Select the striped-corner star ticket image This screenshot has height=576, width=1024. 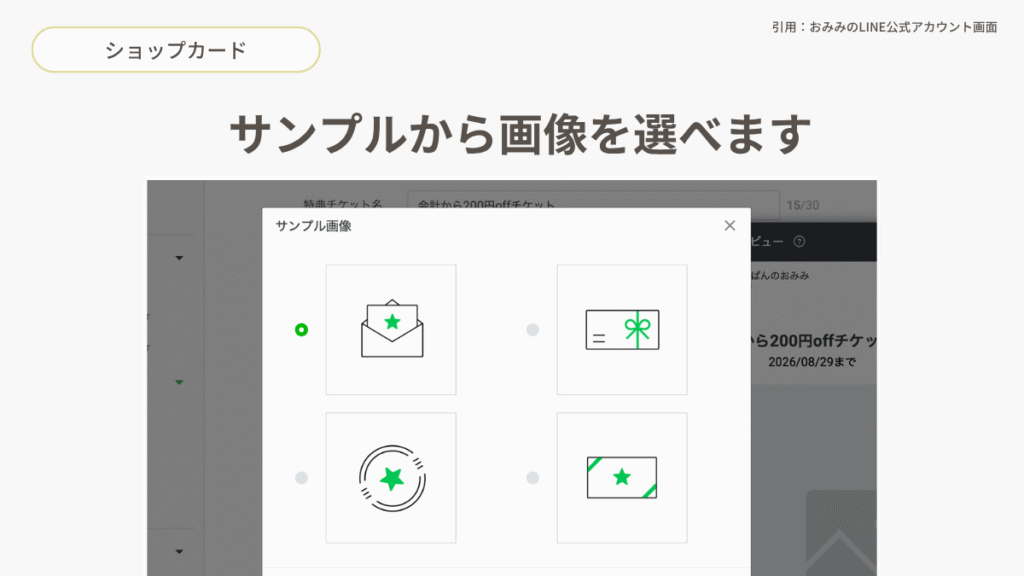tap(622, 478)
